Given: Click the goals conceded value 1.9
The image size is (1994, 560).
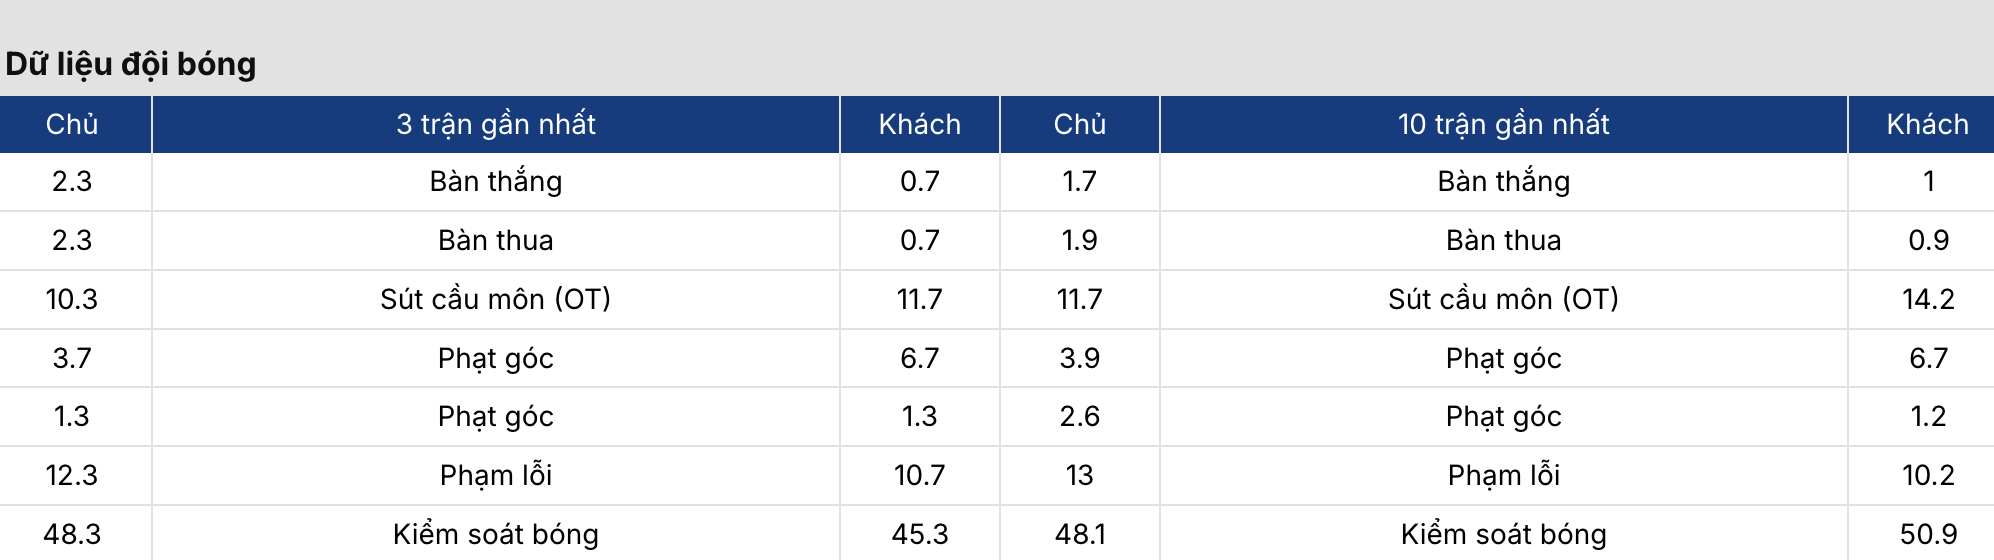Looking at the screenshot, I should [x=1079, y=240].
